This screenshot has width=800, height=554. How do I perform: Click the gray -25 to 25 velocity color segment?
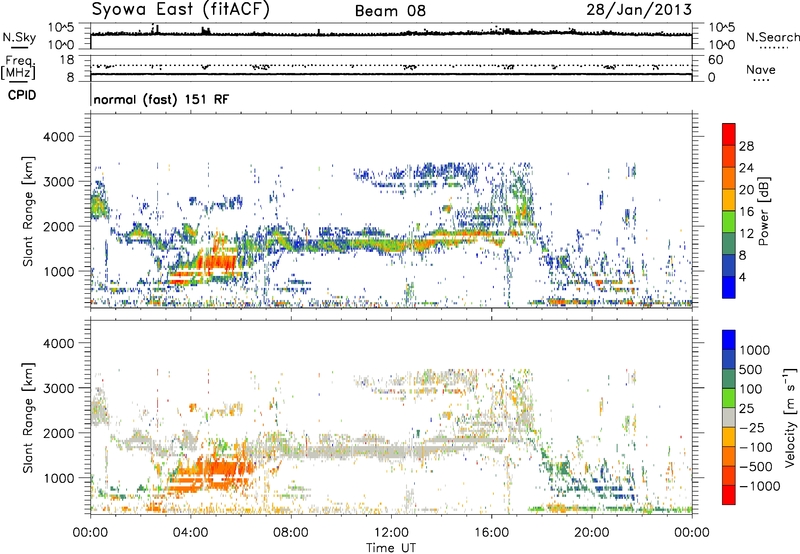point(729,417)
